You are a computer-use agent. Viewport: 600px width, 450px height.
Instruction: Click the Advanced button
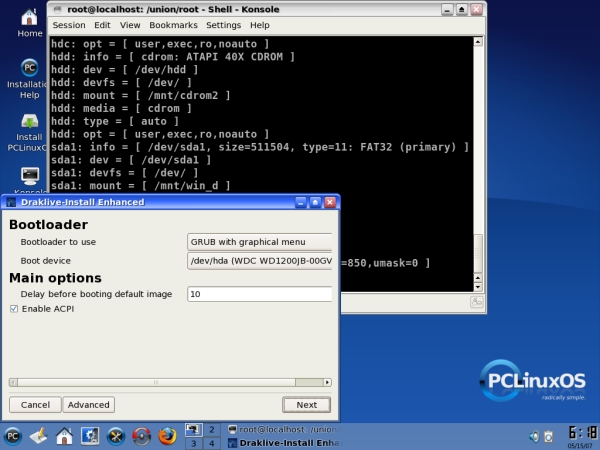coord(88,405)
